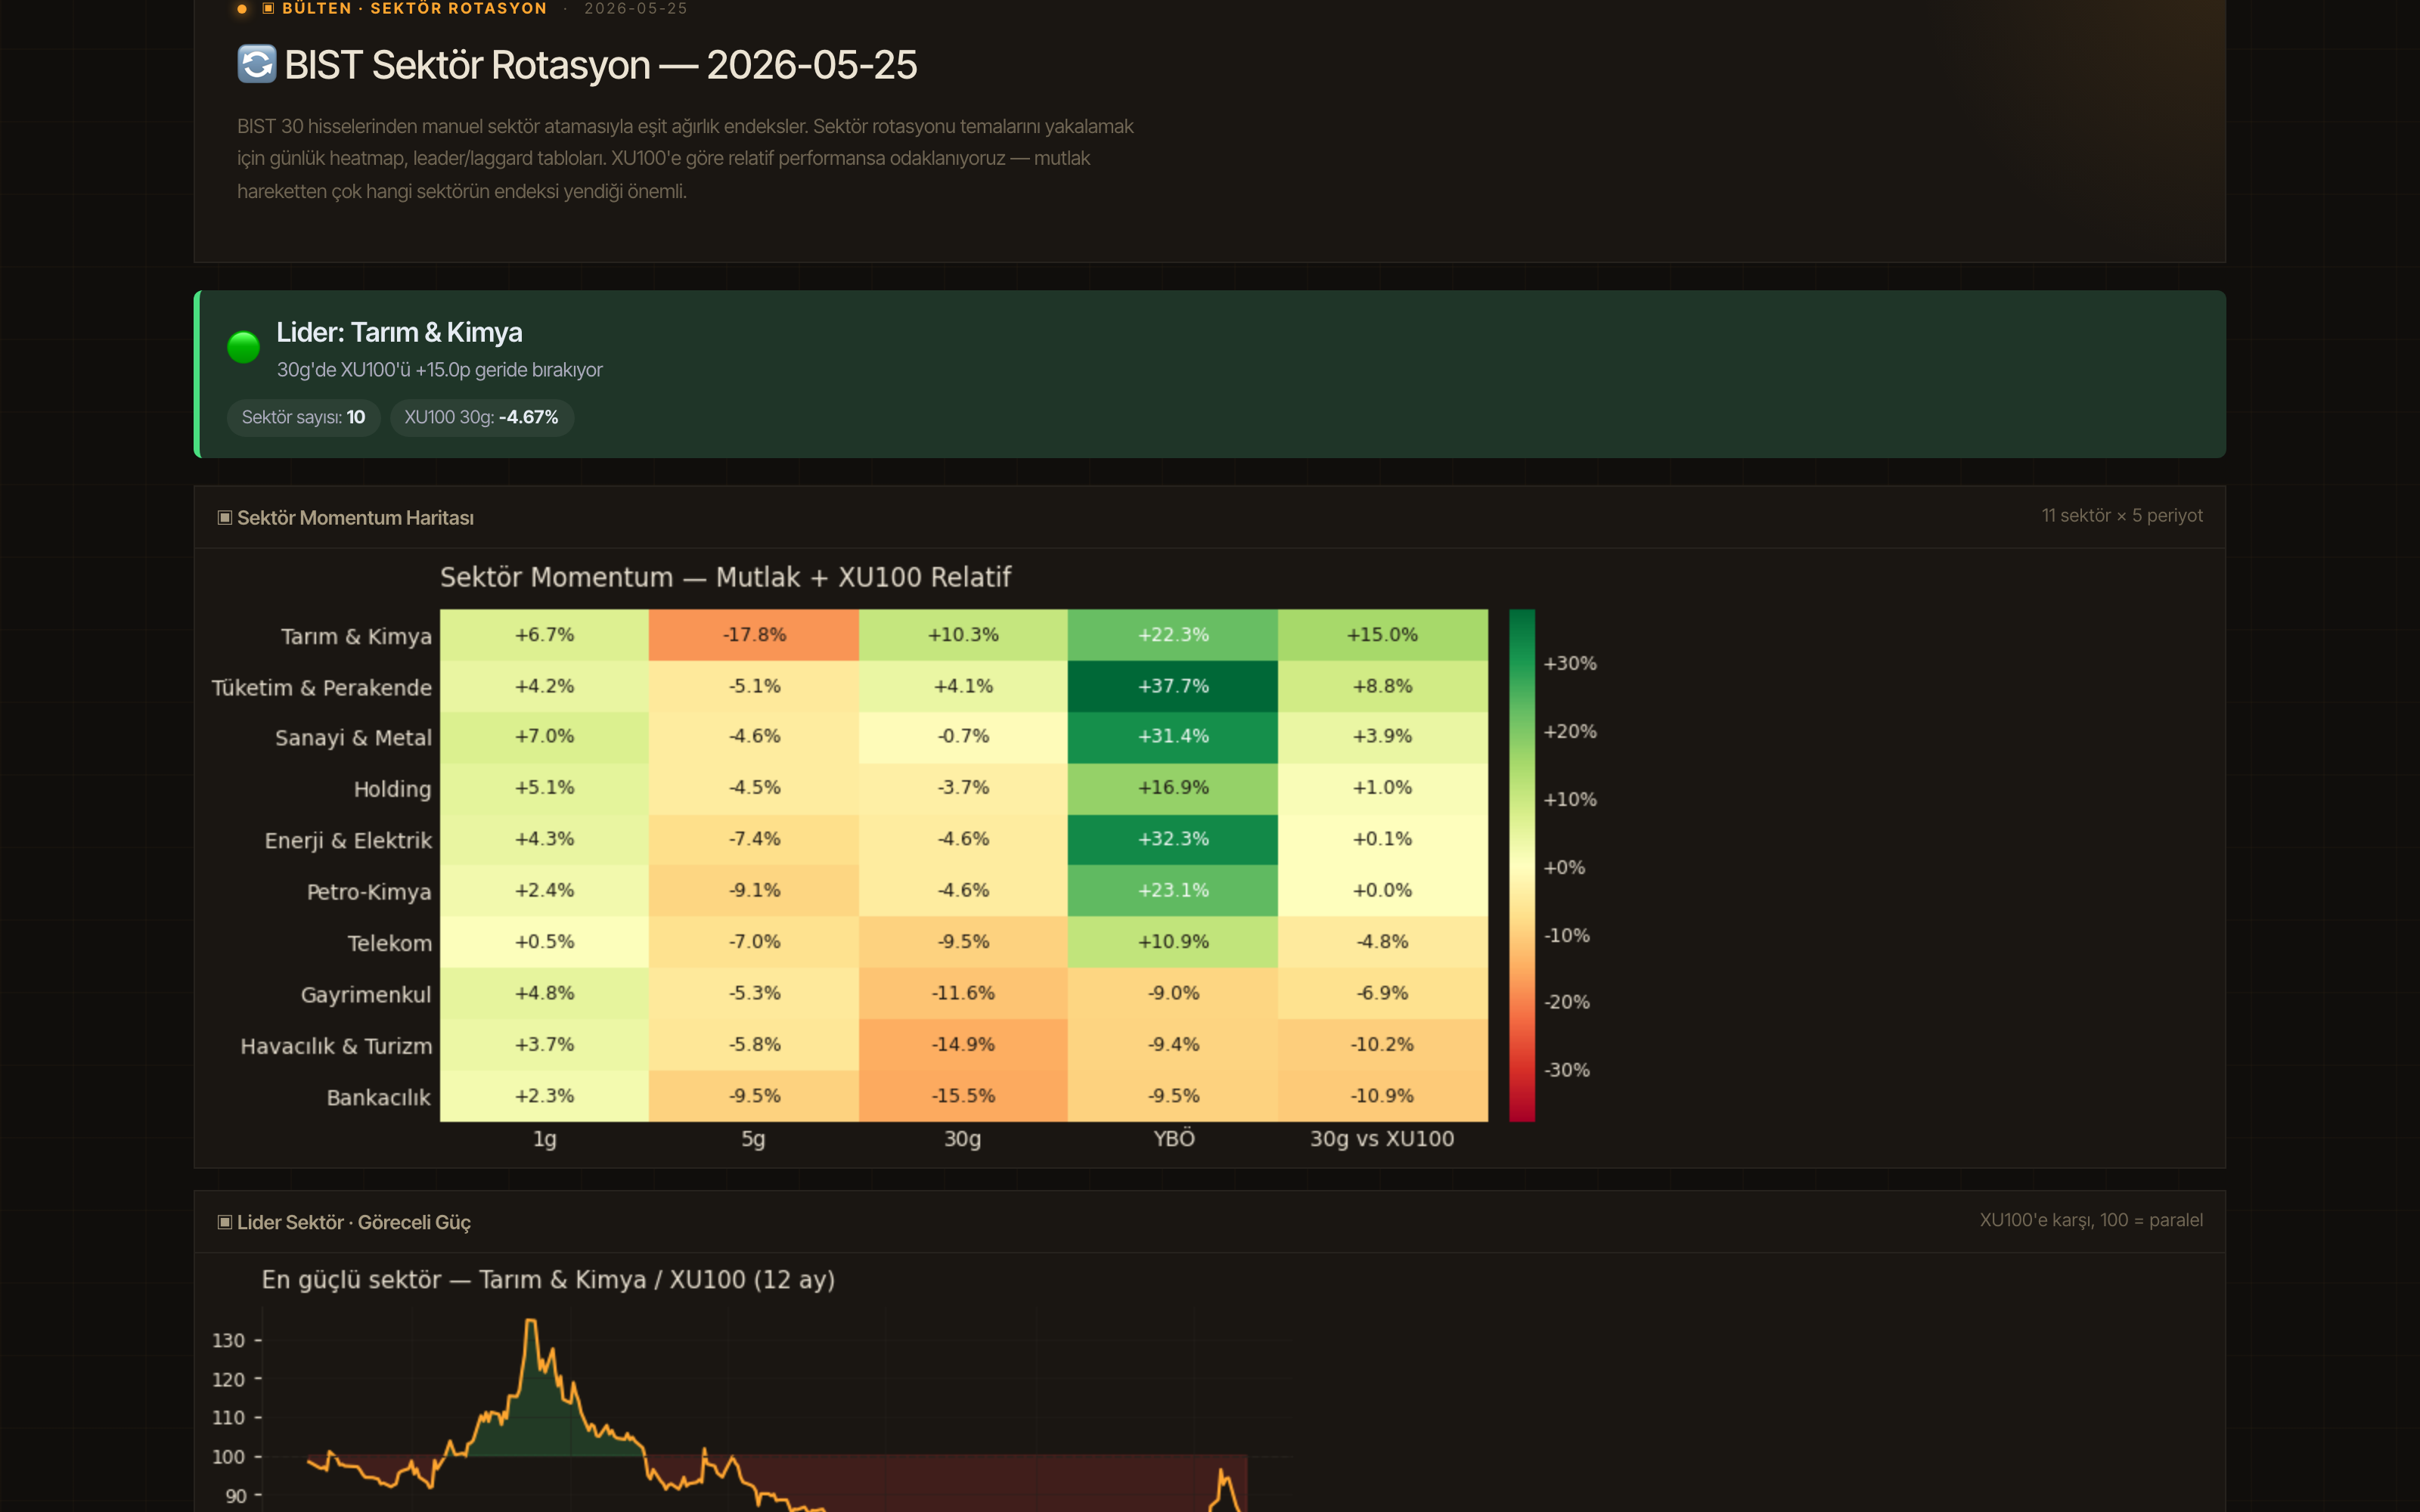
Task: Click the heatmap color scale bar
Action: pos(1521,865)
